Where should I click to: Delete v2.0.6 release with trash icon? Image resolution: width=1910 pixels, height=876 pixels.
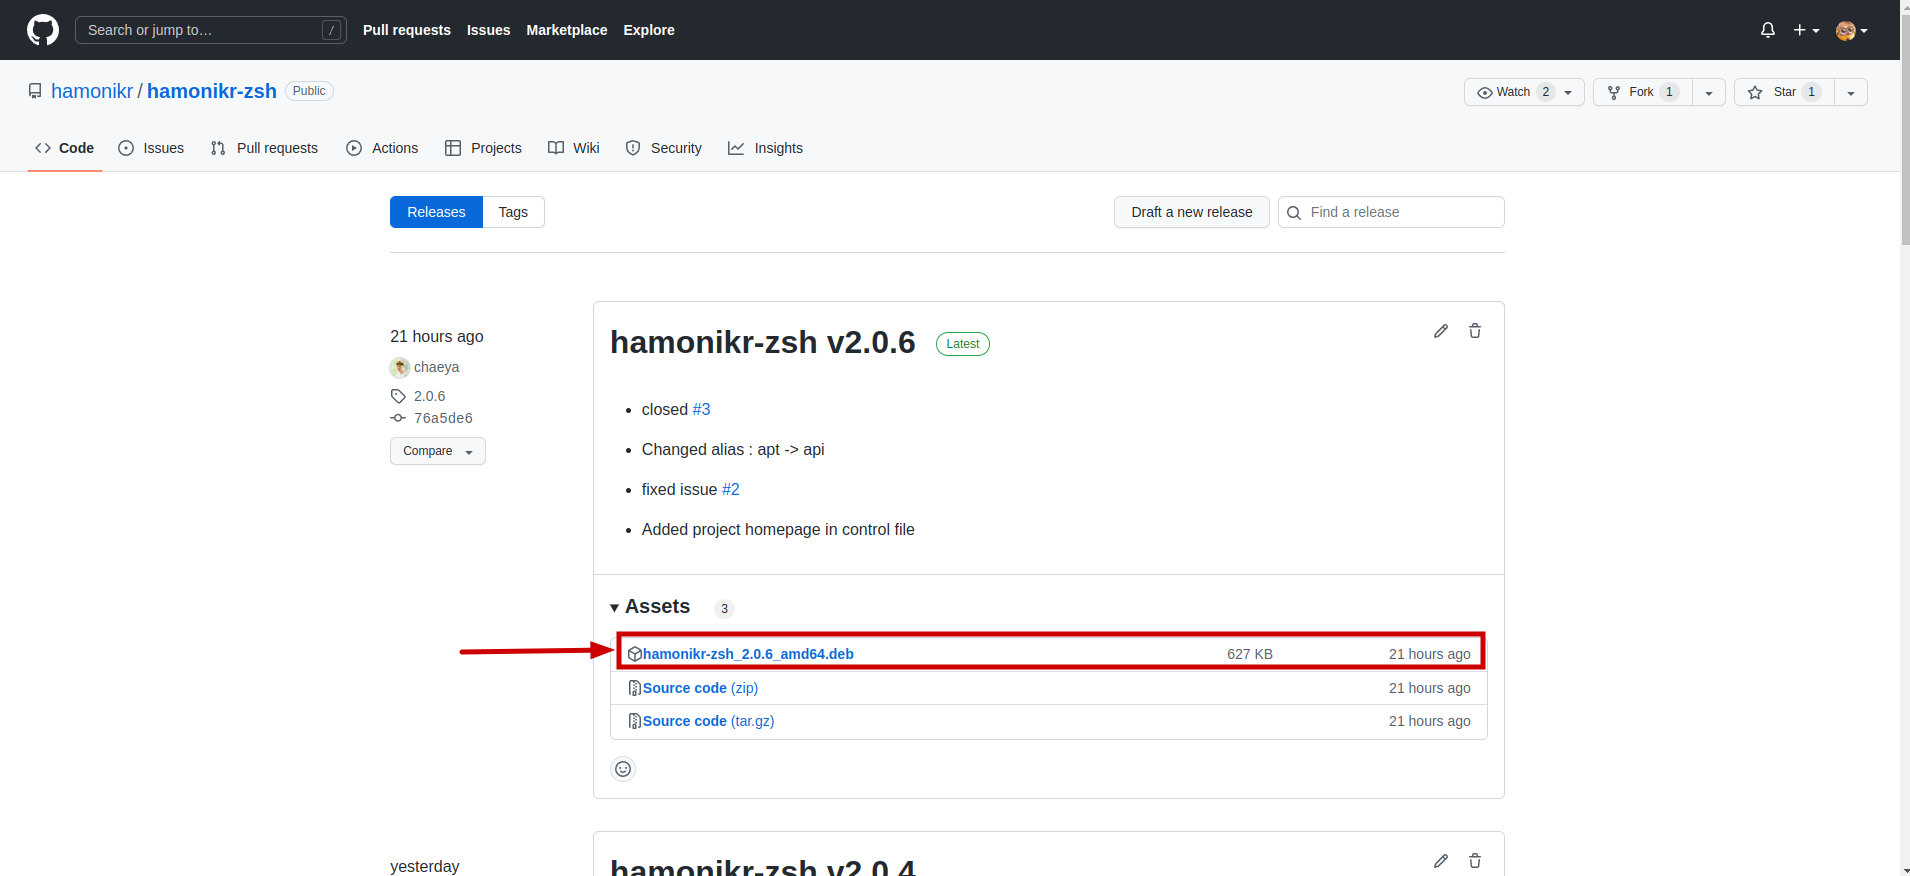tap(1474, 331)
